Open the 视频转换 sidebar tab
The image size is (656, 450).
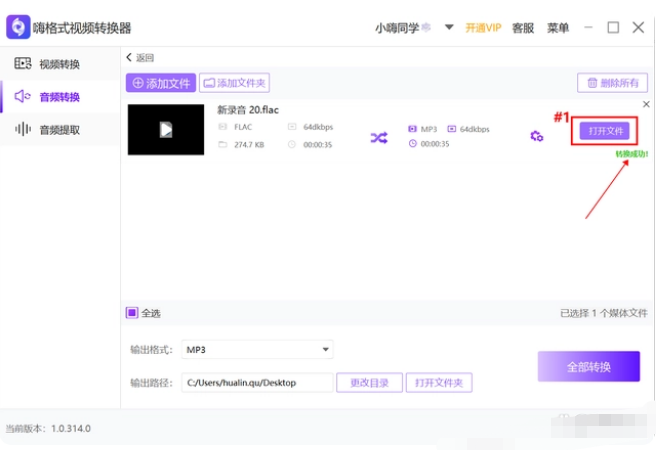(59, 65)
